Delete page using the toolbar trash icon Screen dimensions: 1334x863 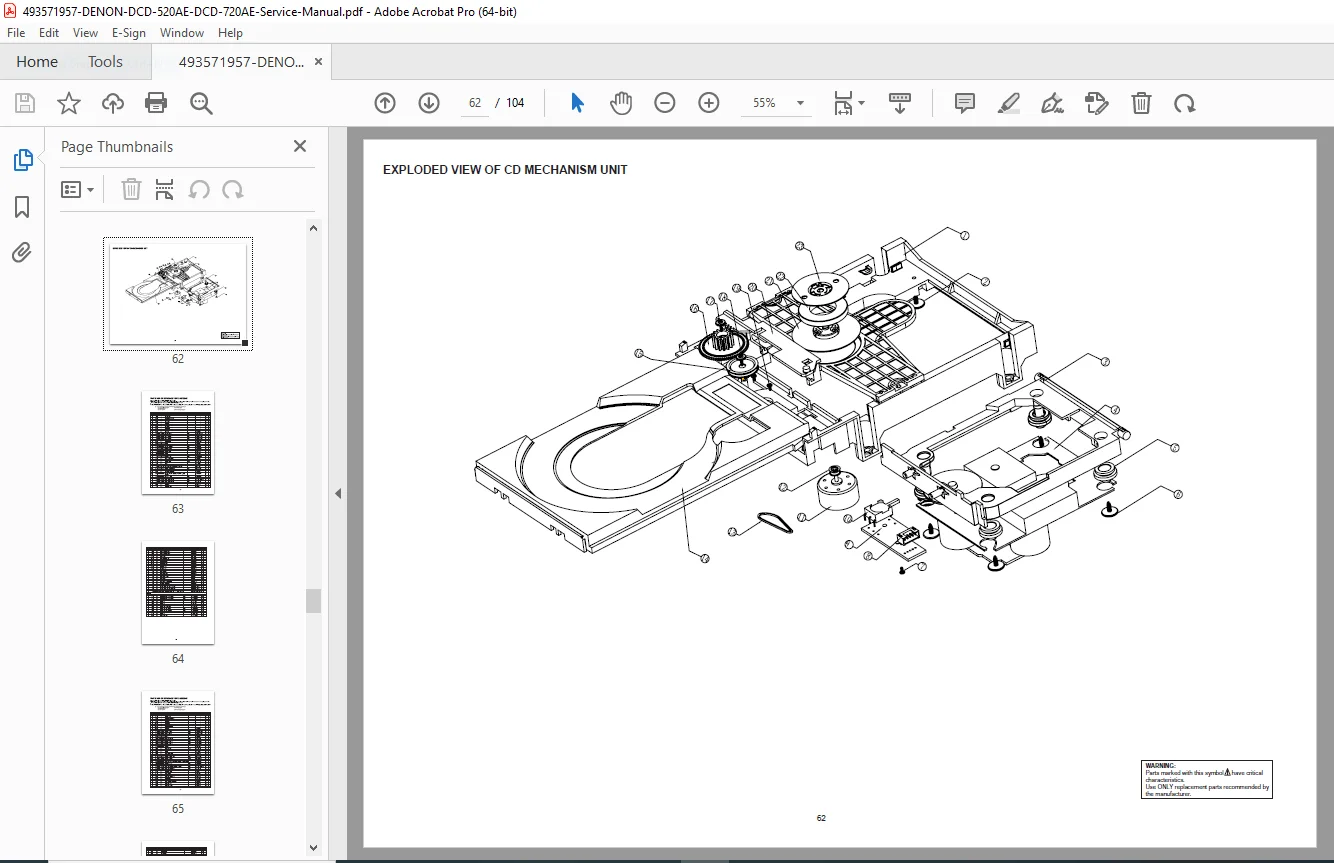(x=1141, y=103)
